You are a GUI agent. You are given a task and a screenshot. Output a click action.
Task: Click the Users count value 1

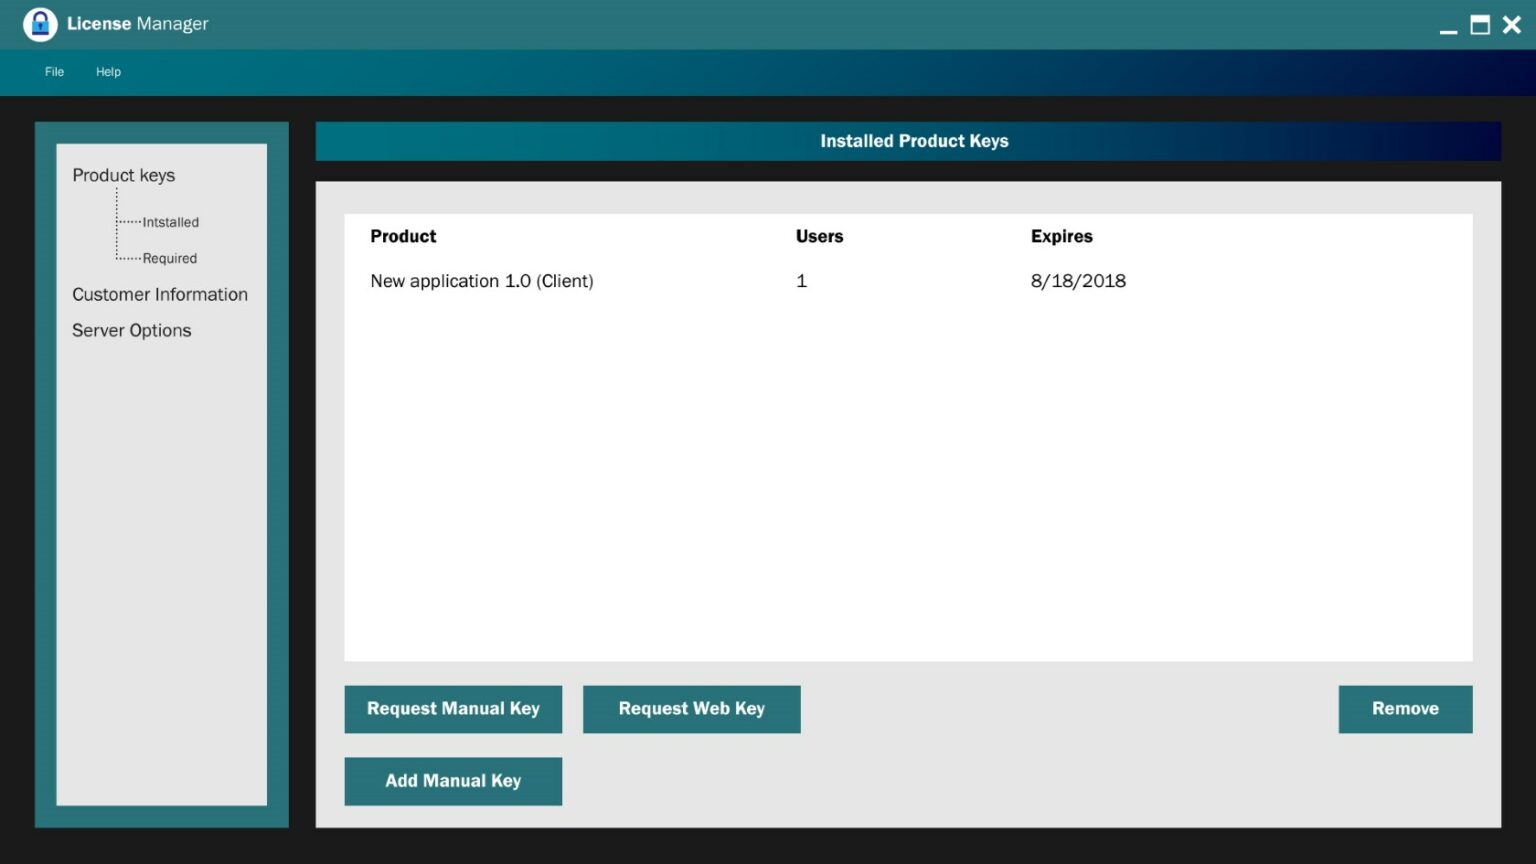(801, 281)
